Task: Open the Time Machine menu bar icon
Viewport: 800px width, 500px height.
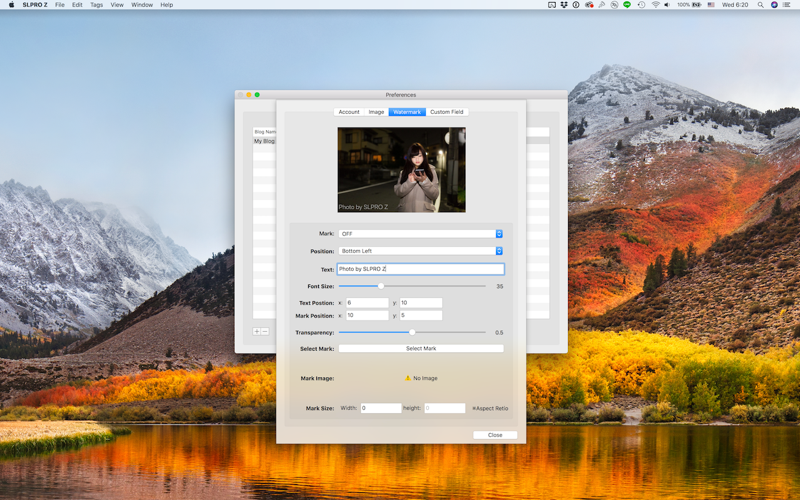Action: coord(641,5)
